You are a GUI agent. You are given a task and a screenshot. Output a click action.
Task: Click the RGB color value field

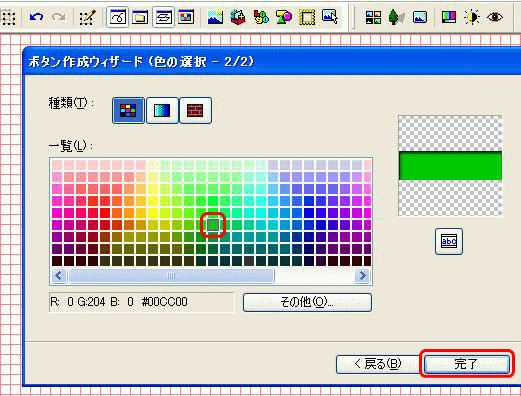click(142, 302)
